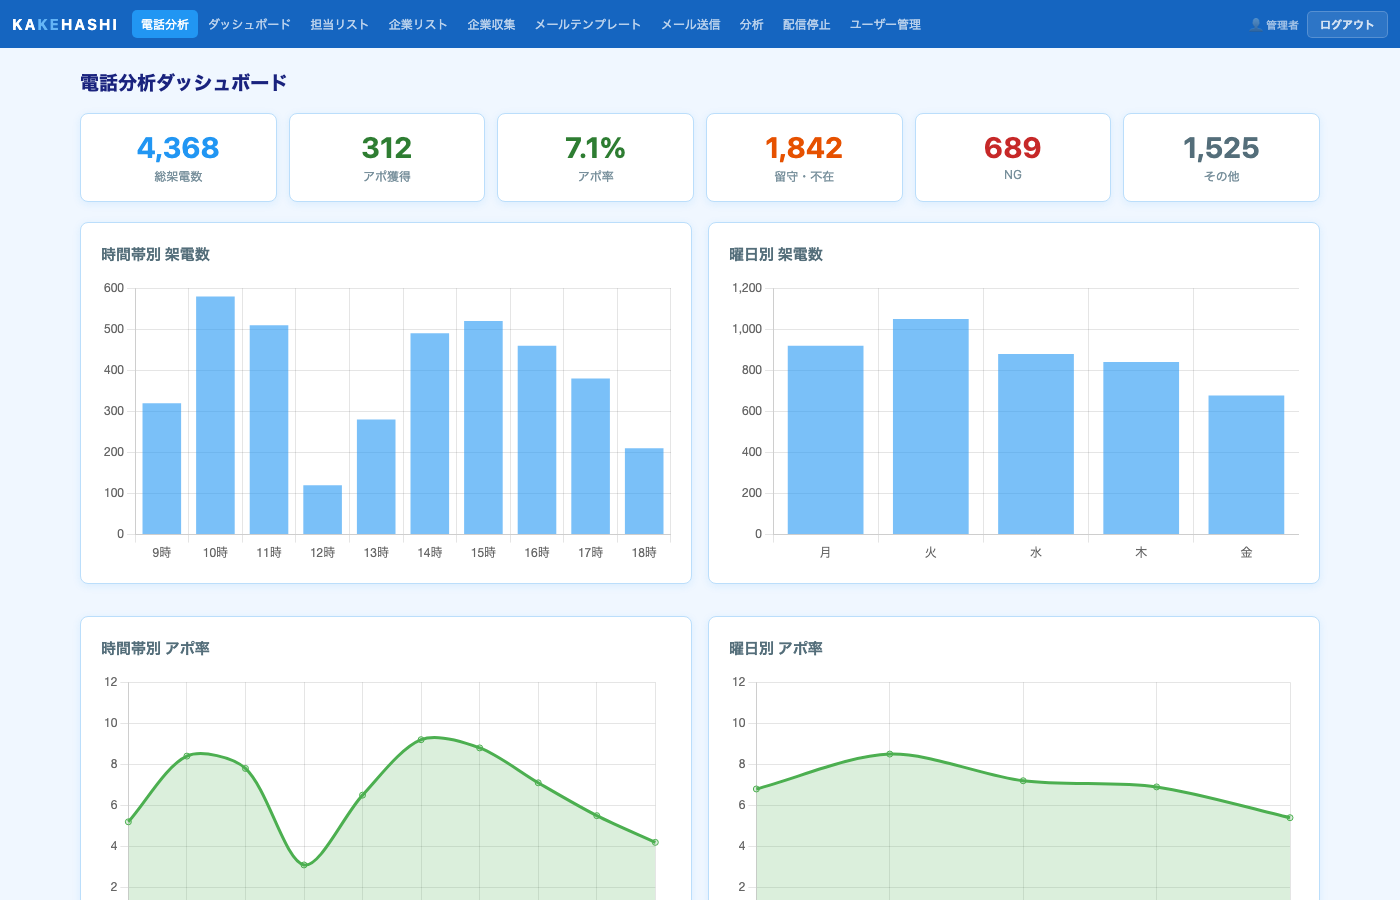Click the KAKEHASHI logo
This screenshot has width=1400, height=900.
click(x=65, y=24)
